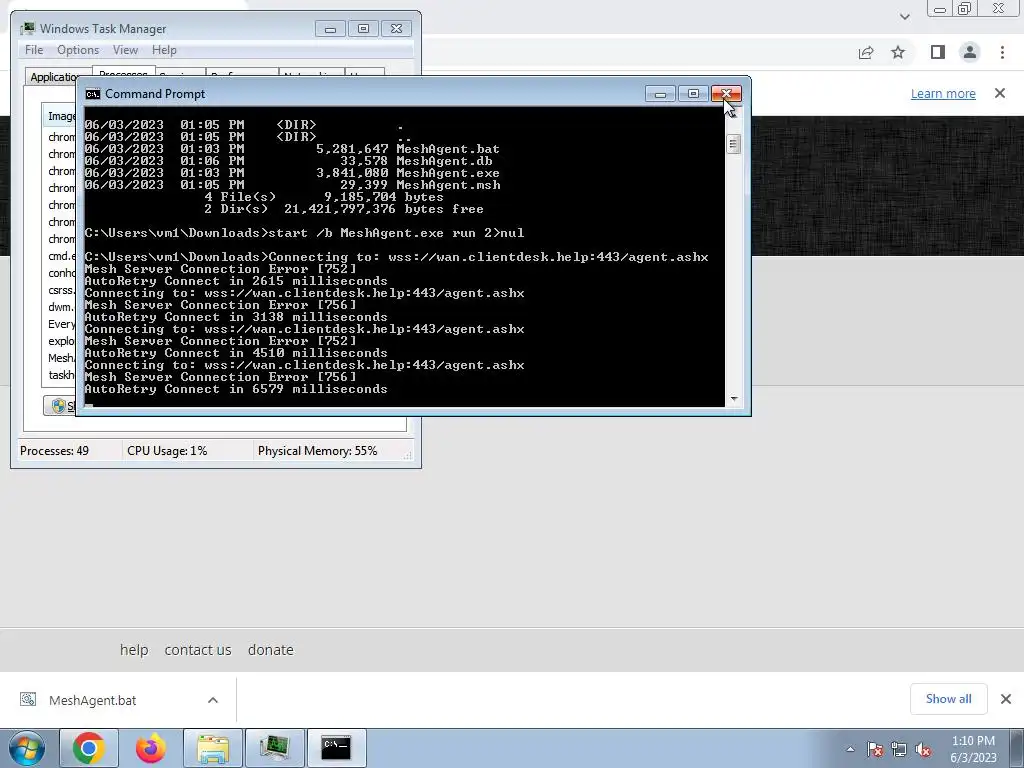Open the Chrome tab search chevron
Image resolution: width=1024 pixels, height=768 pixels.
coord(904,16)
